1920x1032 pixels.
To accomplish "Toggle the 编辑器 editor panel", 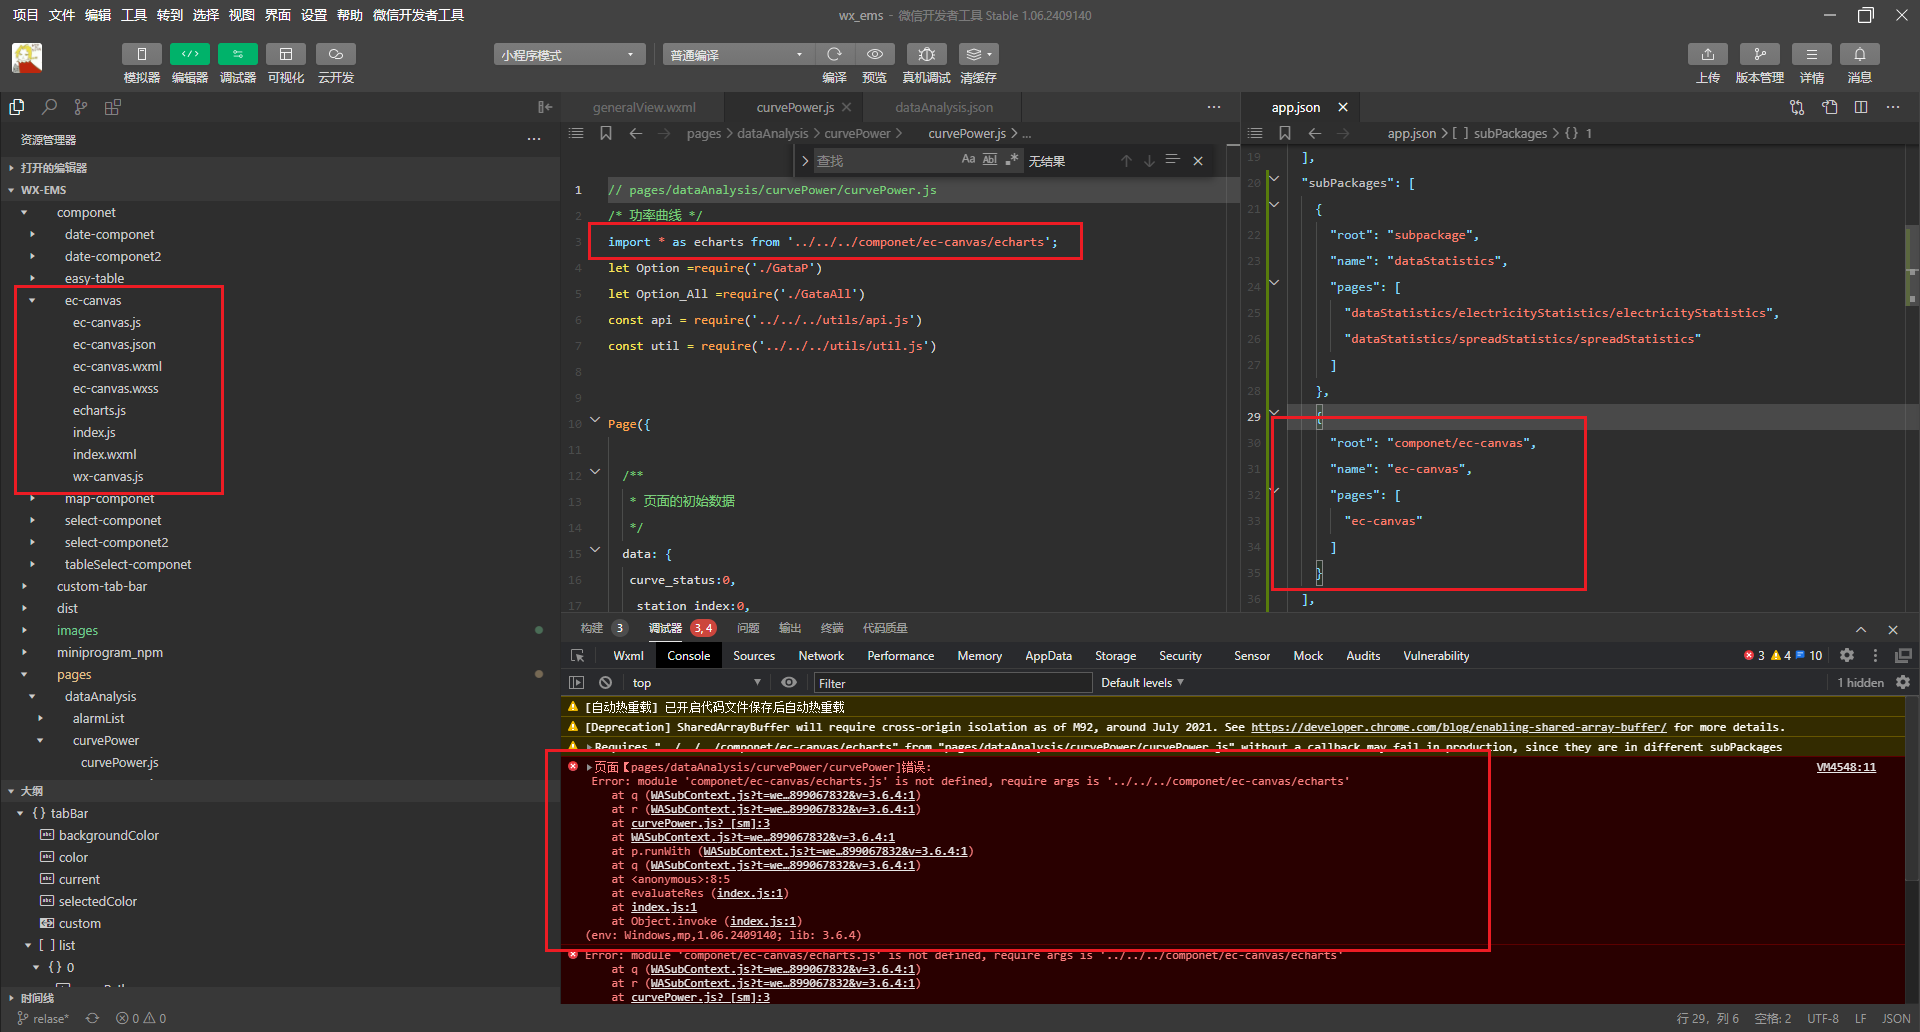I will (190, 54).
